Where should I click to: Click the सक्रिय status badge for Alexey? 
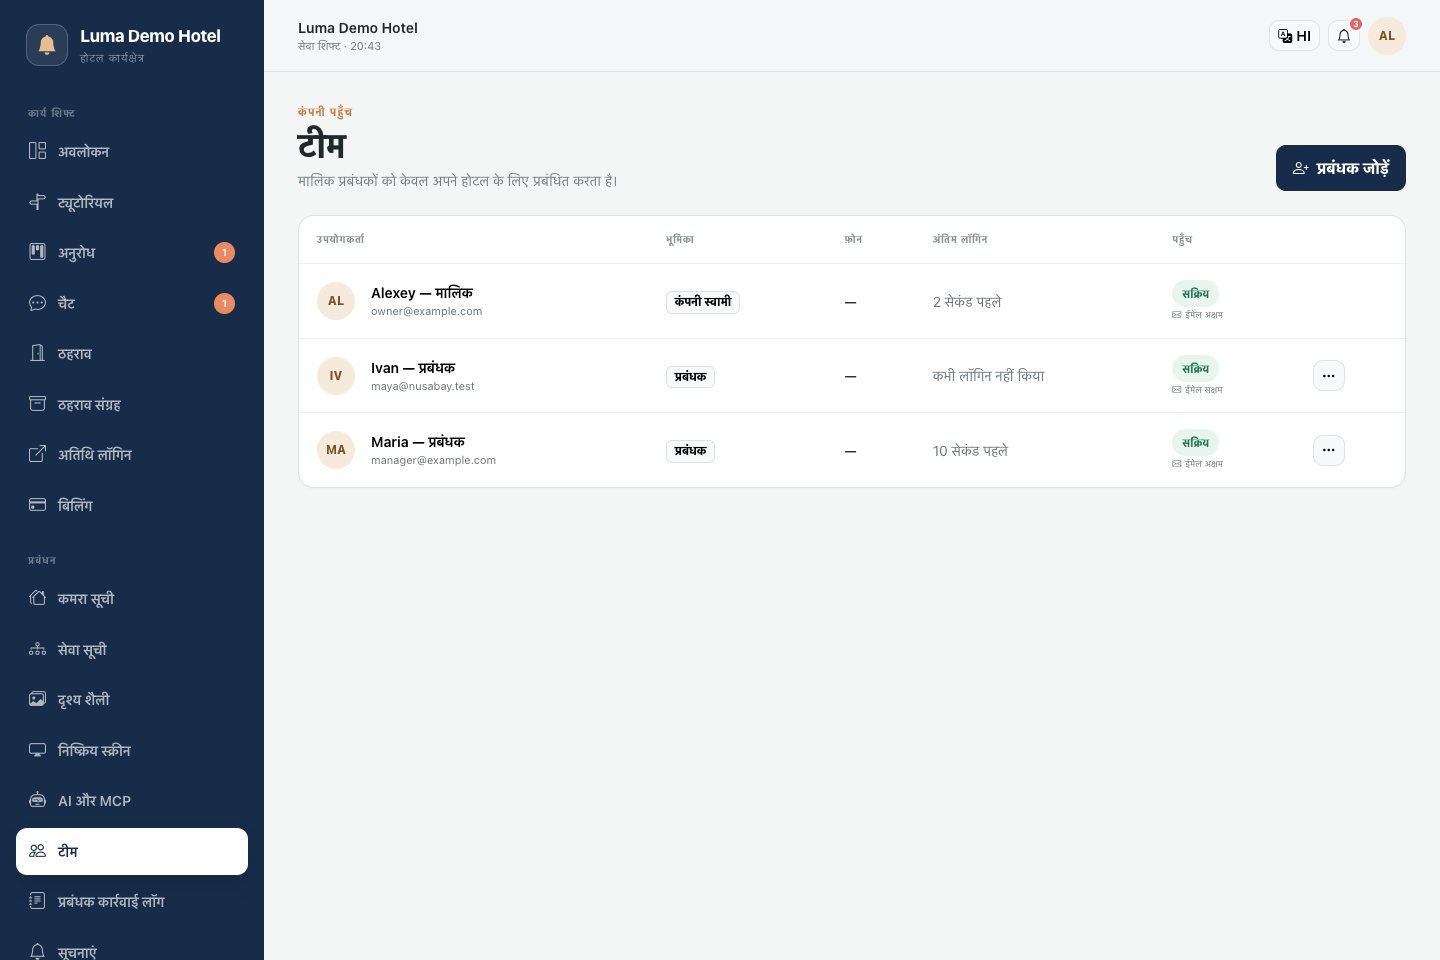[x=1195, y=294]
